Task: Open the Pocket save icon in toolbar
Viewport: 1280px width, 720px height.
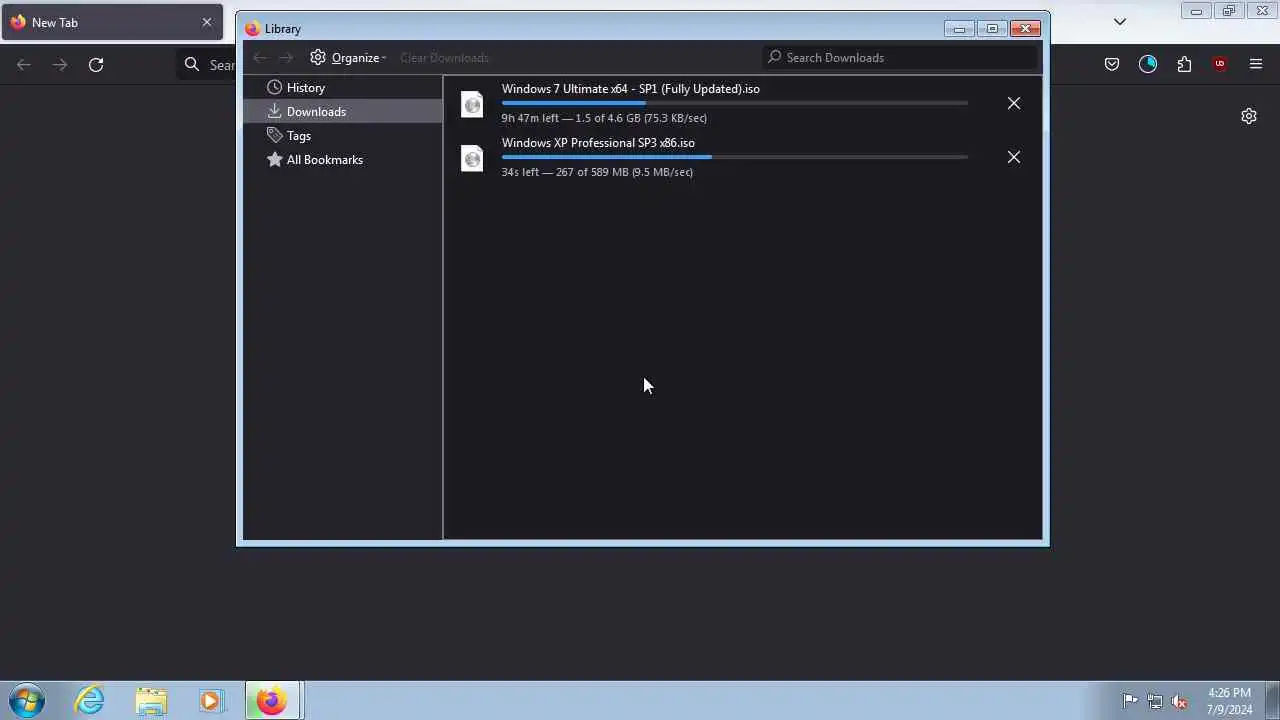Action: (x=1112, y=65)
